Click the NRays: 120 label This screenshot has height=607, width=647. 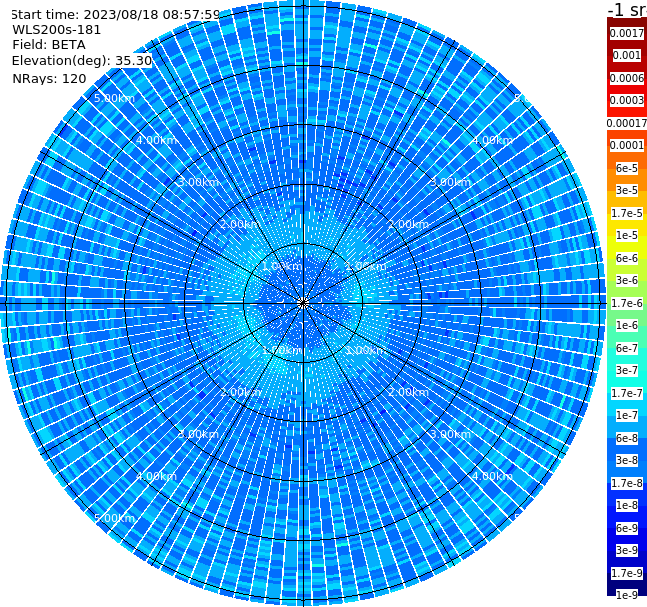click(49, 78)
